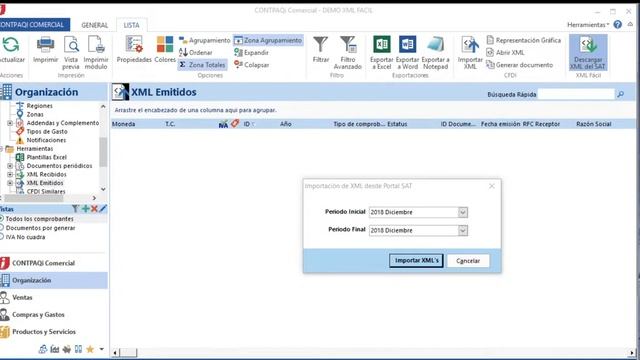Click the Vistas filter funnel icon

click(x=75, y=209)
